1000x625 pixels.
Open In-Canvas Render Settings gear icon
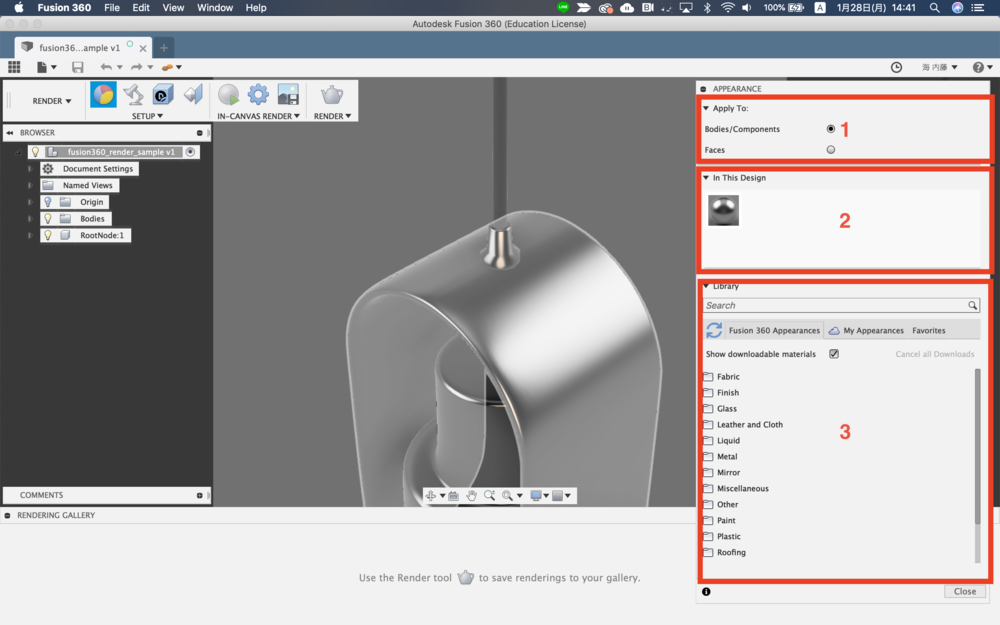pos(258,95)
